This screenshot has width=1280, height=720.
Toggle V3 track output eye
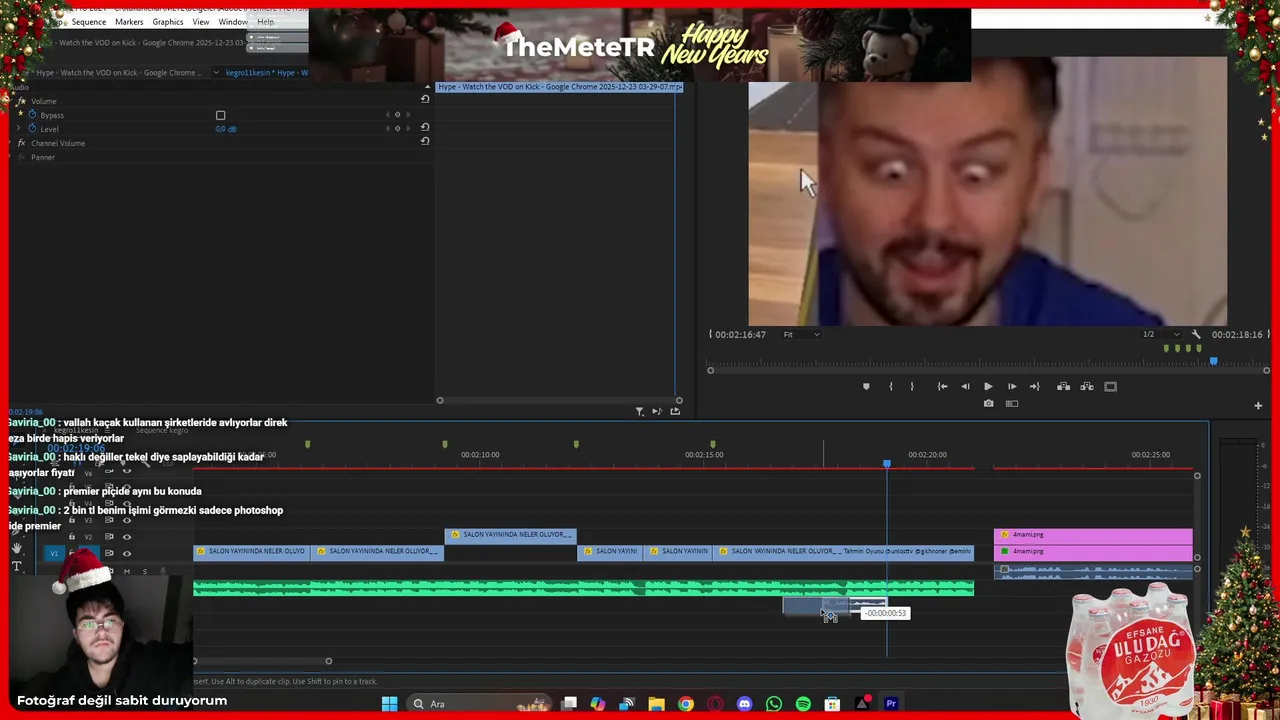coord(126,520)
